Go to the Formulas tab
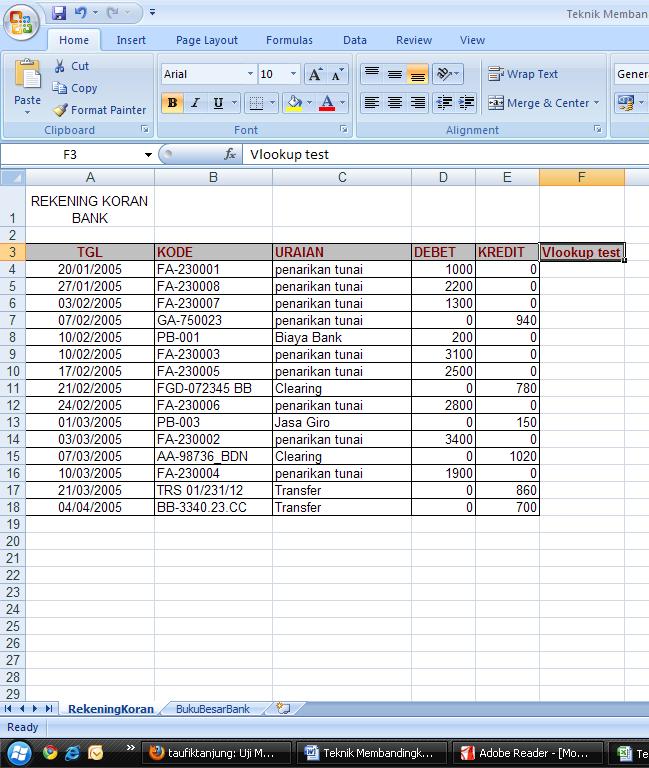The height and width of the screenshot is (768, 649). pyautogui.click(x=289, y=40)
